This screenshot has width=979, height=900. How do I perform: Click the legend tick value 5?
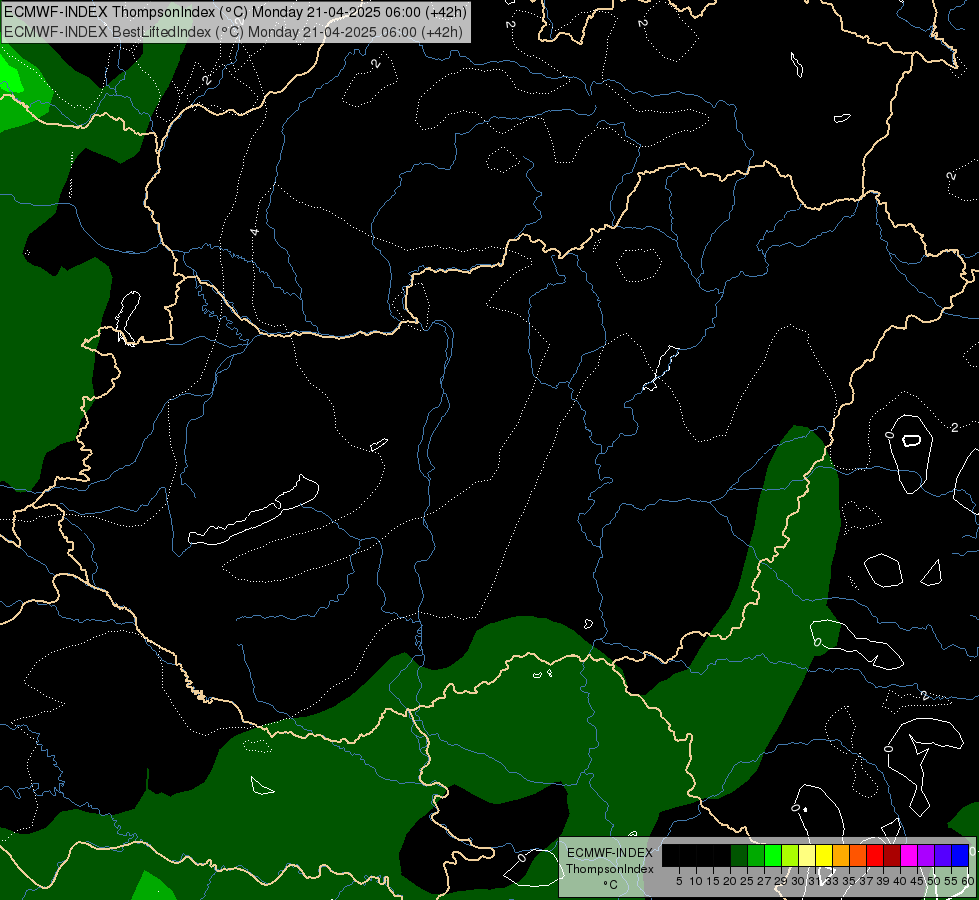tap(679, 881)
